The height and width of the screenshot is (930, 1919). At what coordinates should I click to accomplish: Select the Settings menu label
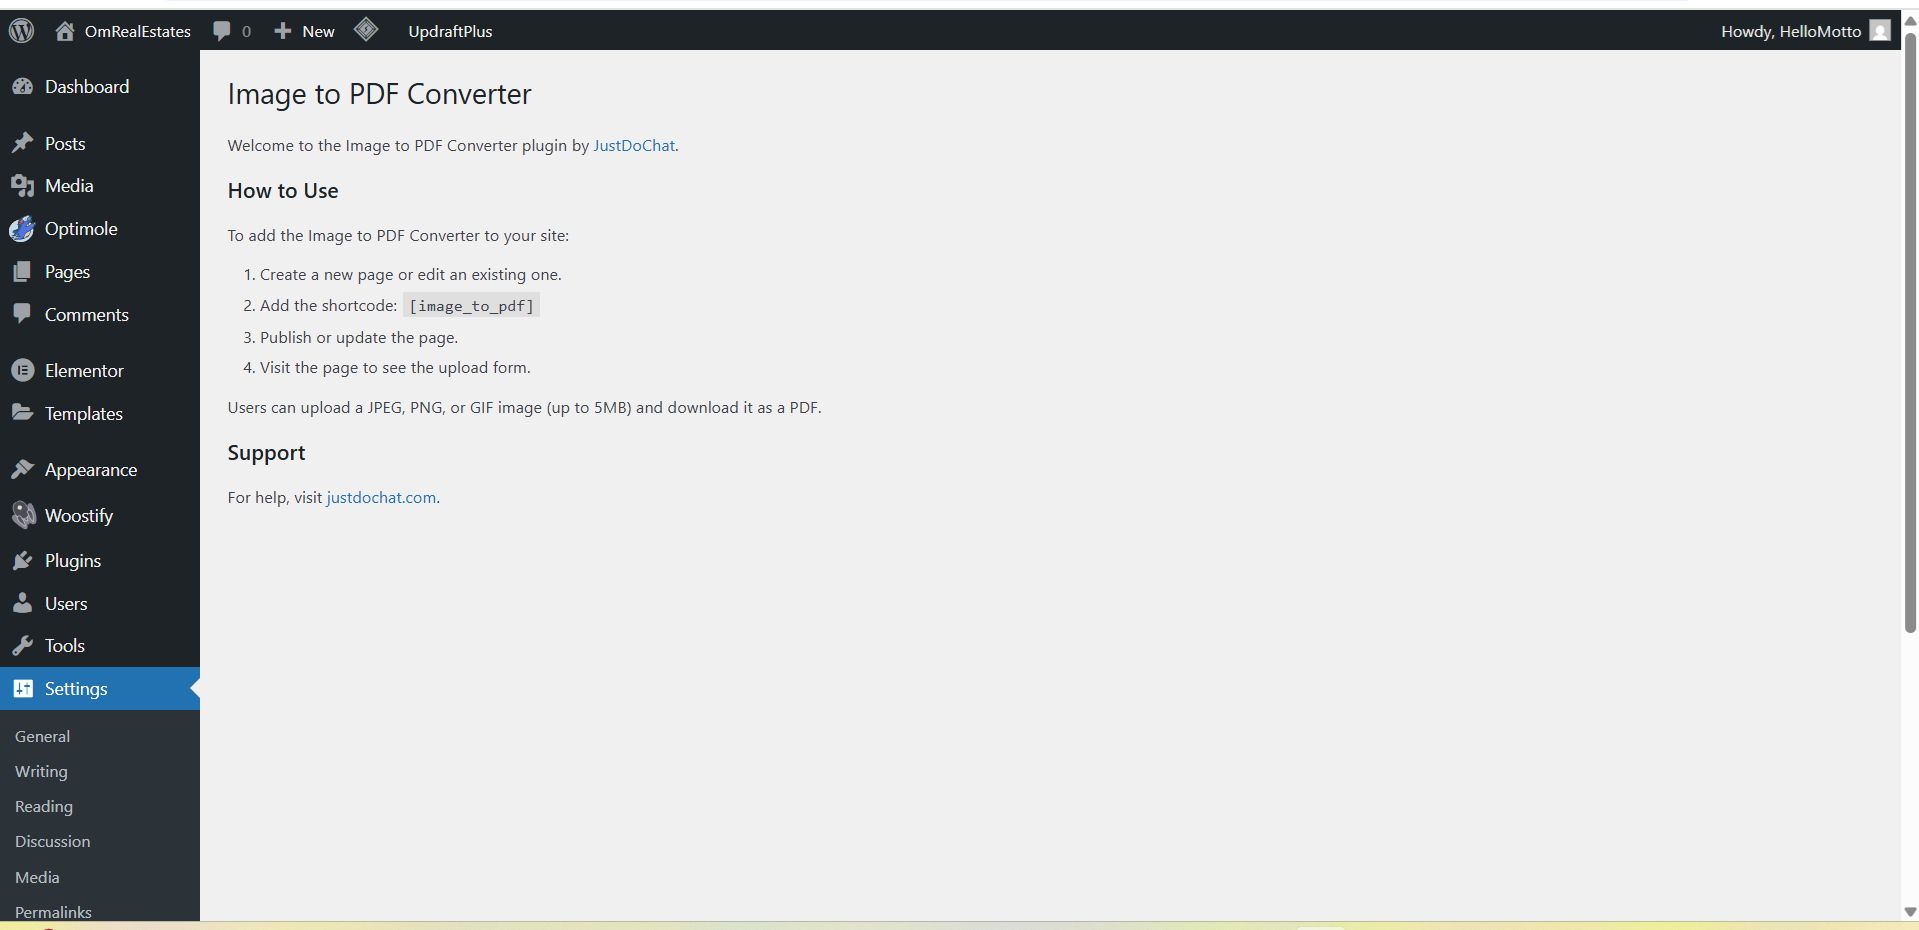pyautogui.click(x=76, y=689)
